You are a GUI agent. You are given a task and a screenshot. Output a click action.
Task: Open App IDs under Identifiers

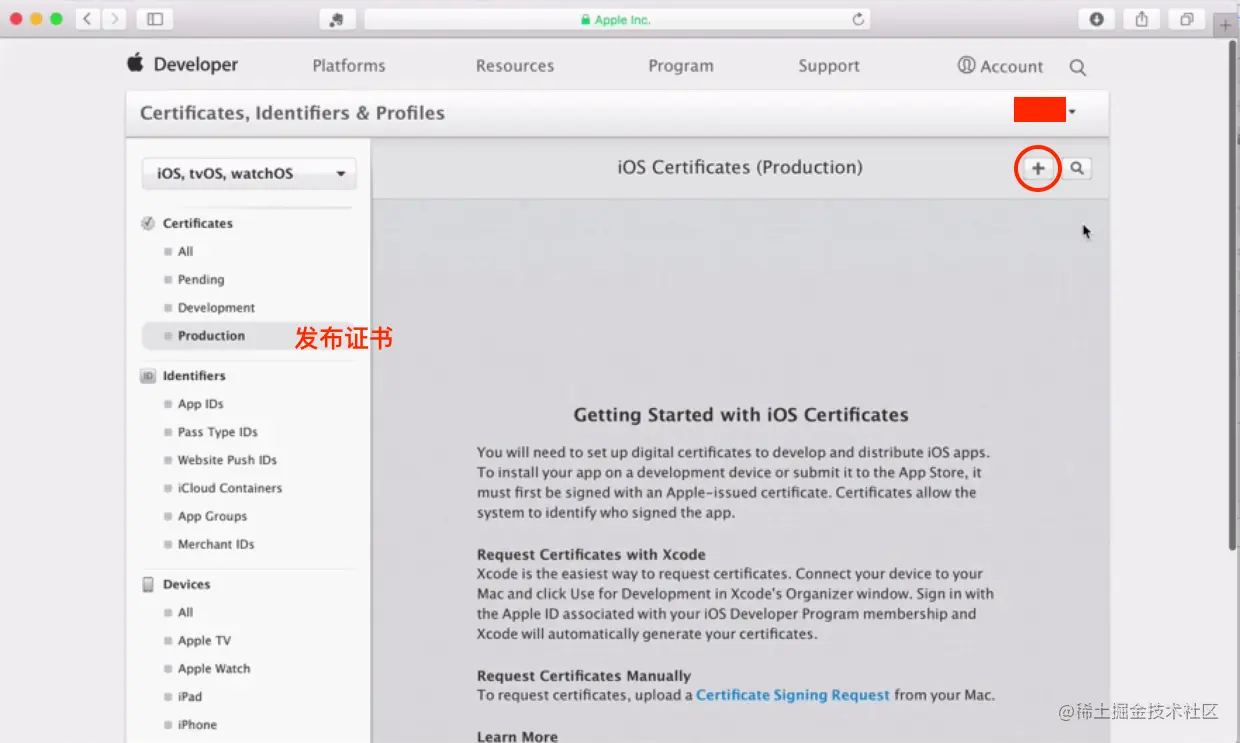pos(200,404)
